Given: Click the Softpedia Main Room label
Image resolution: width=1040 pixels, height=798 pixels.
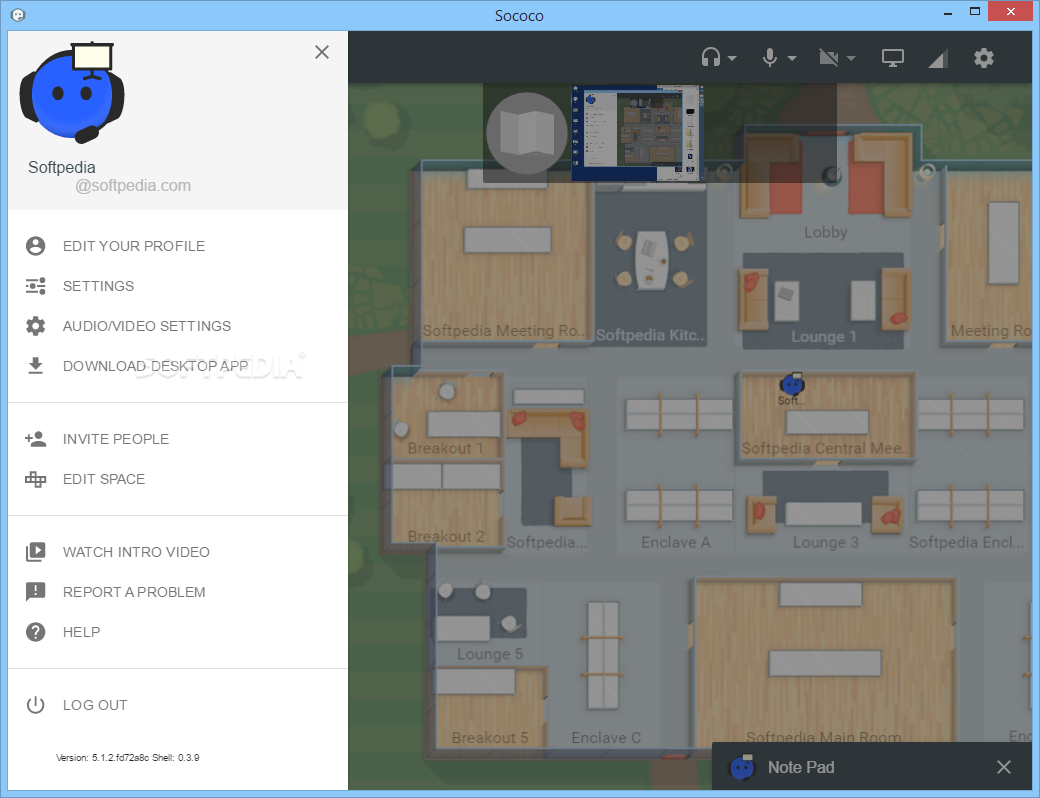Looking at the screenshot, I should (823, 736).
